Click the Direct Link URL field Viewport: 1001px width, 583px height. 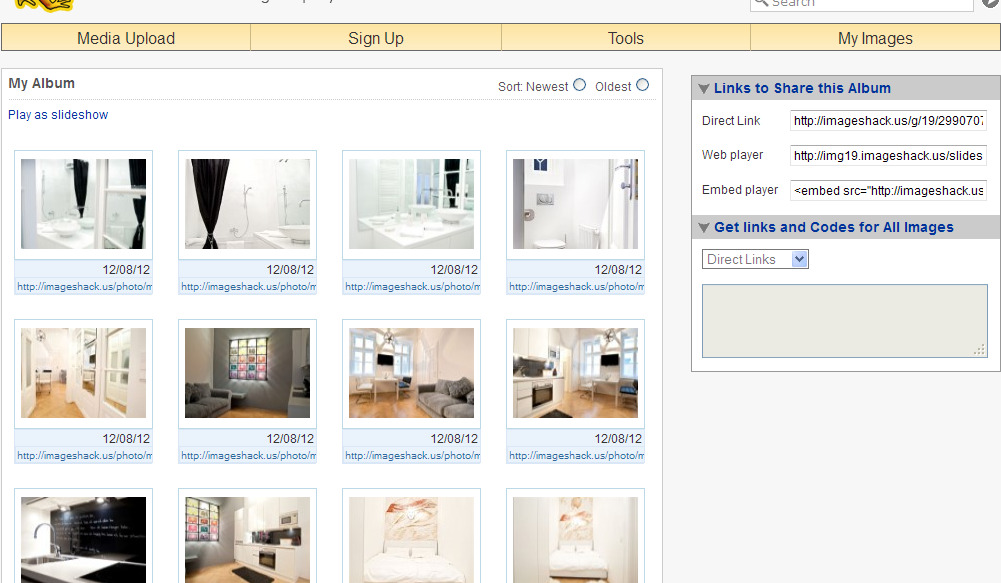pos(888,121)
